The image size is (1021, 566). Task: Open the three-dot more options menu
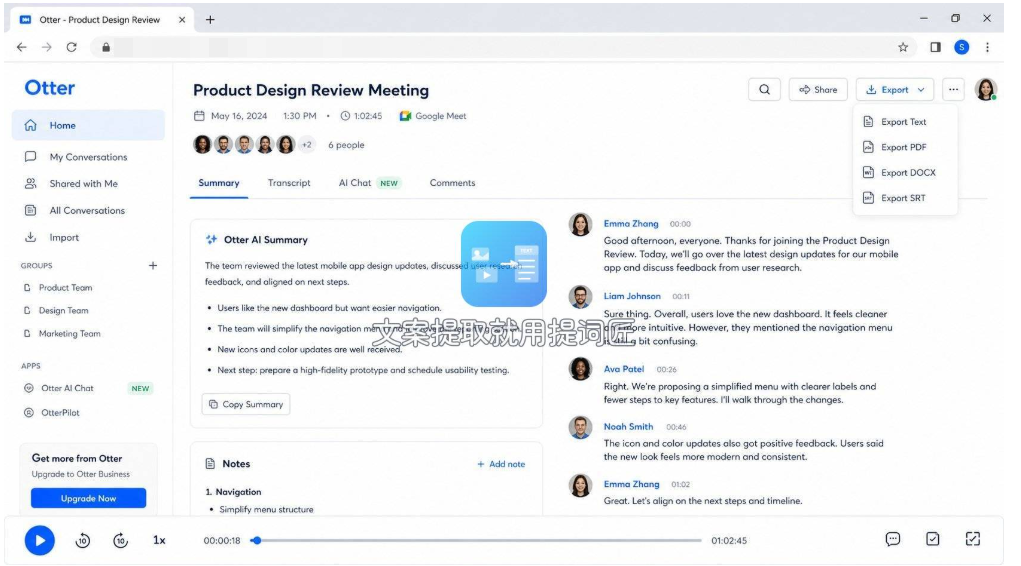click(x=953, y=90)
